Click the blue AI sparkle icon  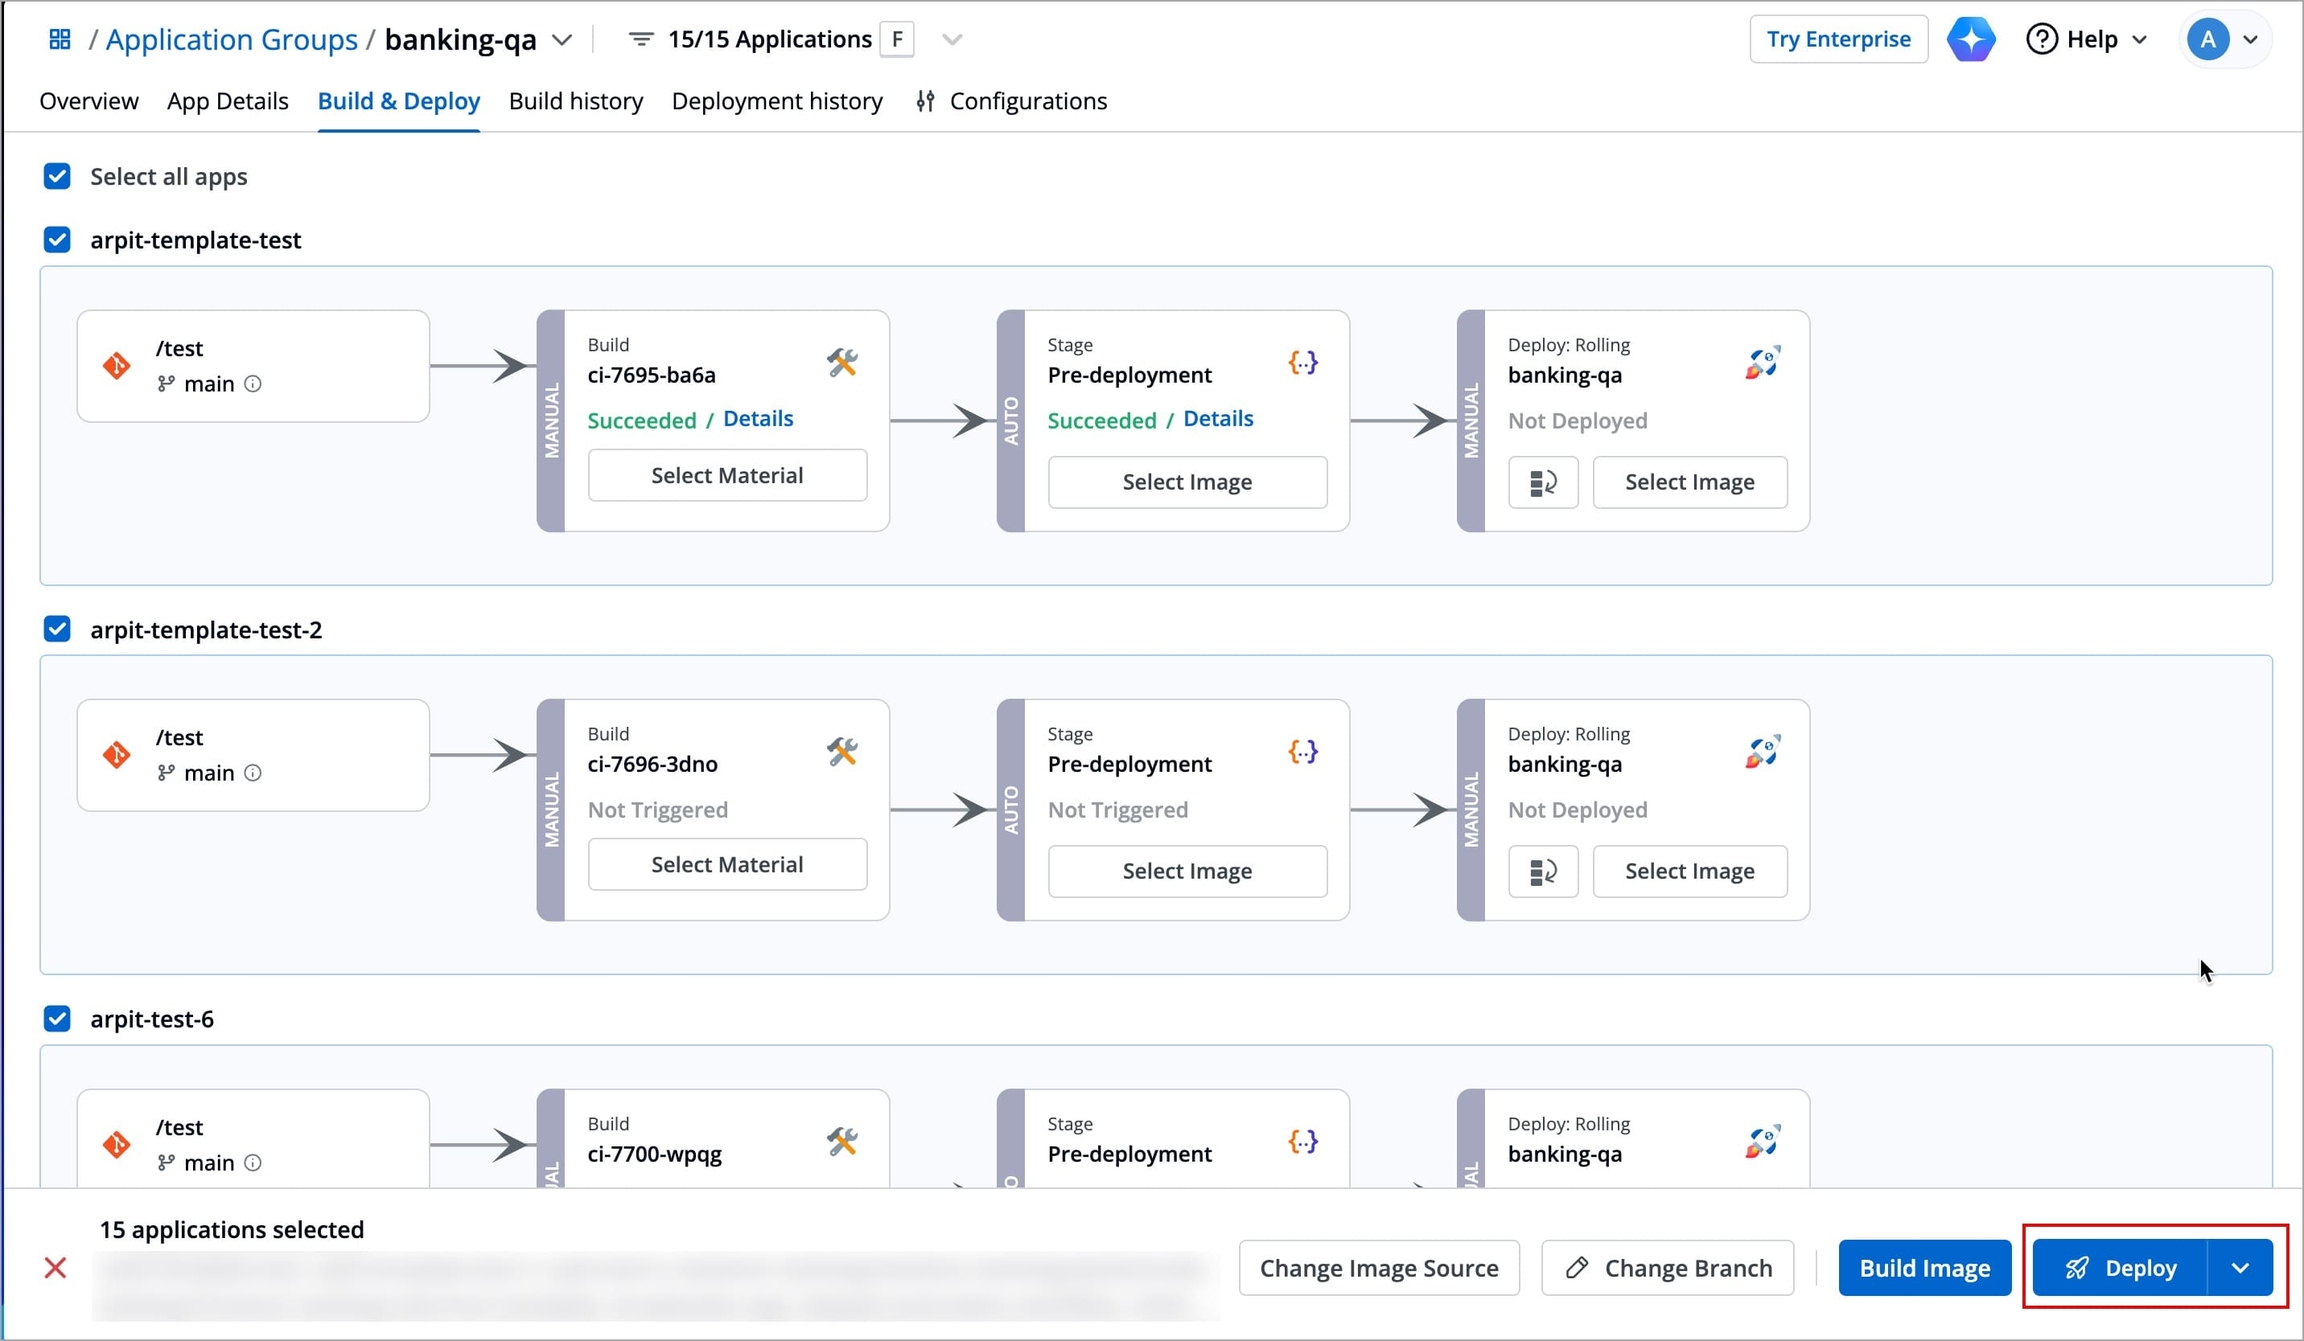(1970, 39)
